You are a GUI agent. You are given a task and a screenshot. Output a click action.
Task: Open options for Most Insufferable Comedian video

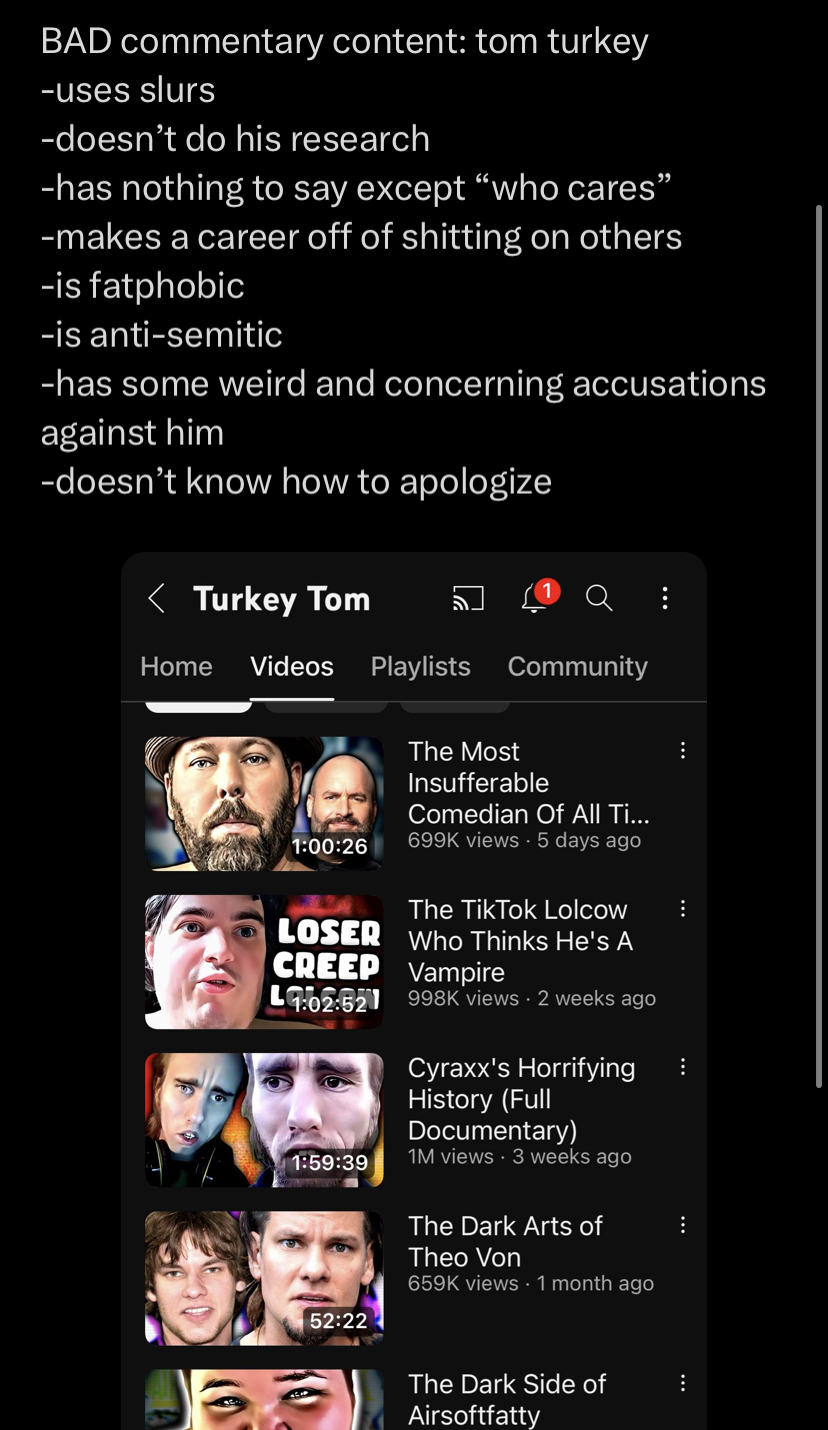click(683, 751)
